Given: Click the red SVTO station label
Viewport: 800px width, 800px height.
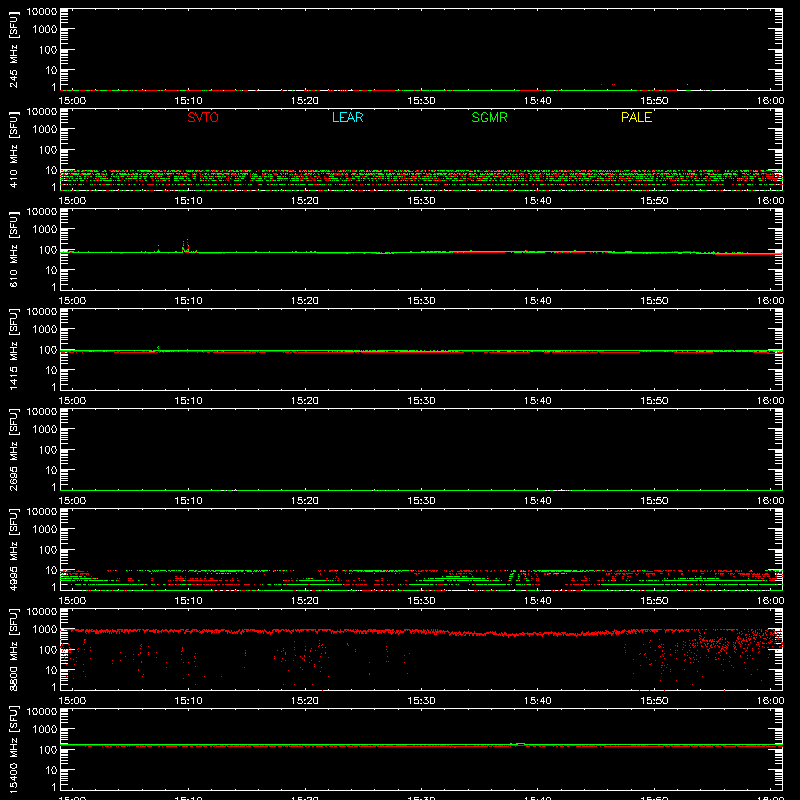Looking at the screenshot, I should (203, 117).
